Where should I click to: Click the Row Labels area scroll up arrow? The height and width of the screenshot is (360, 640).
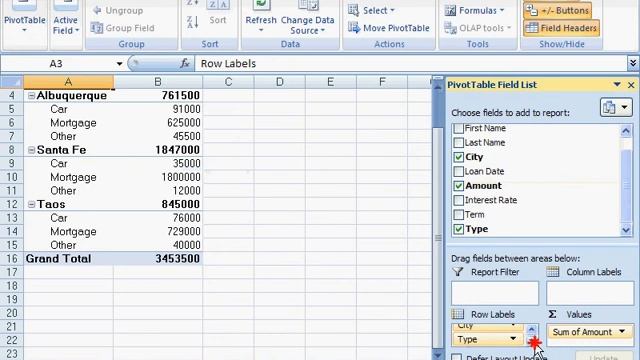[x=531, y=329]
